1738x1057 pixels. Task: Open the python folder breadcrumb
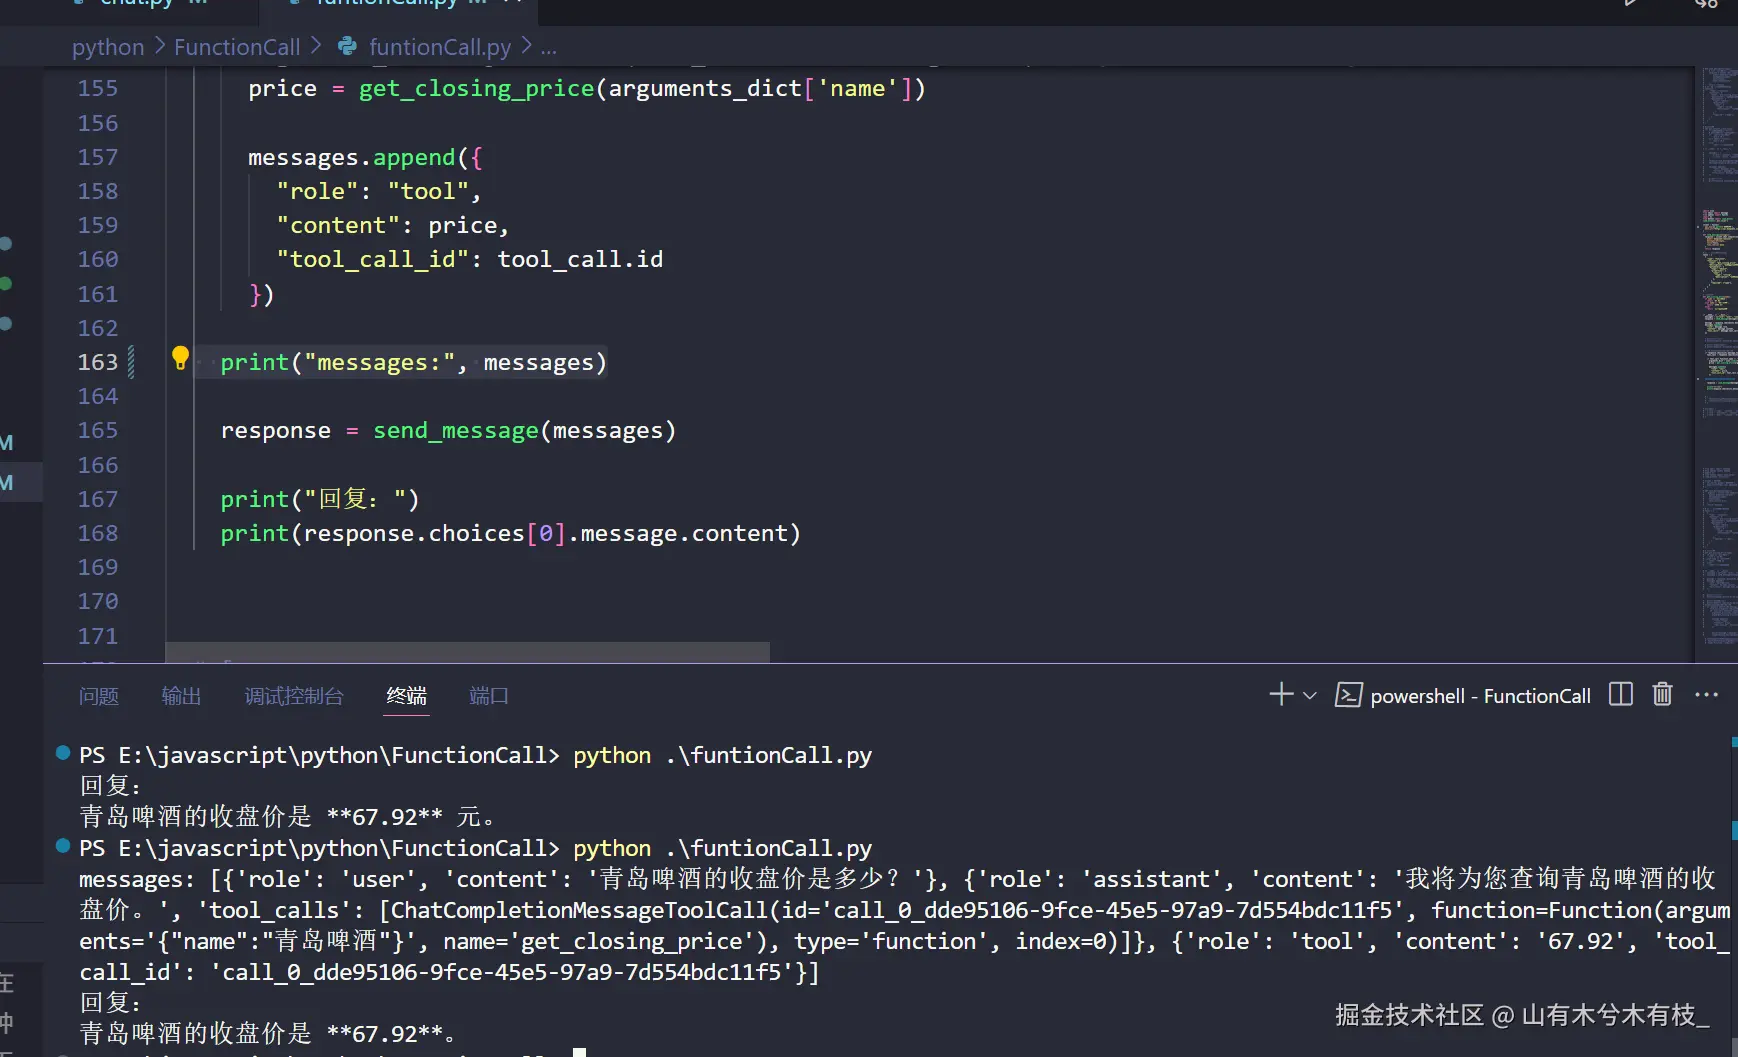[x=108, y=47]
